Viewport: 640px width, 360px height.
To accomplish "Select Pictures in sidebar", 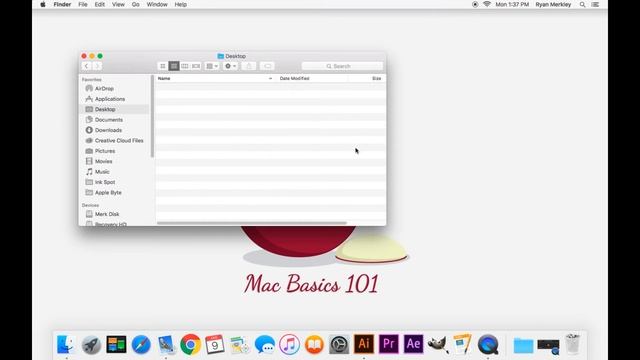I will [105, 151].
